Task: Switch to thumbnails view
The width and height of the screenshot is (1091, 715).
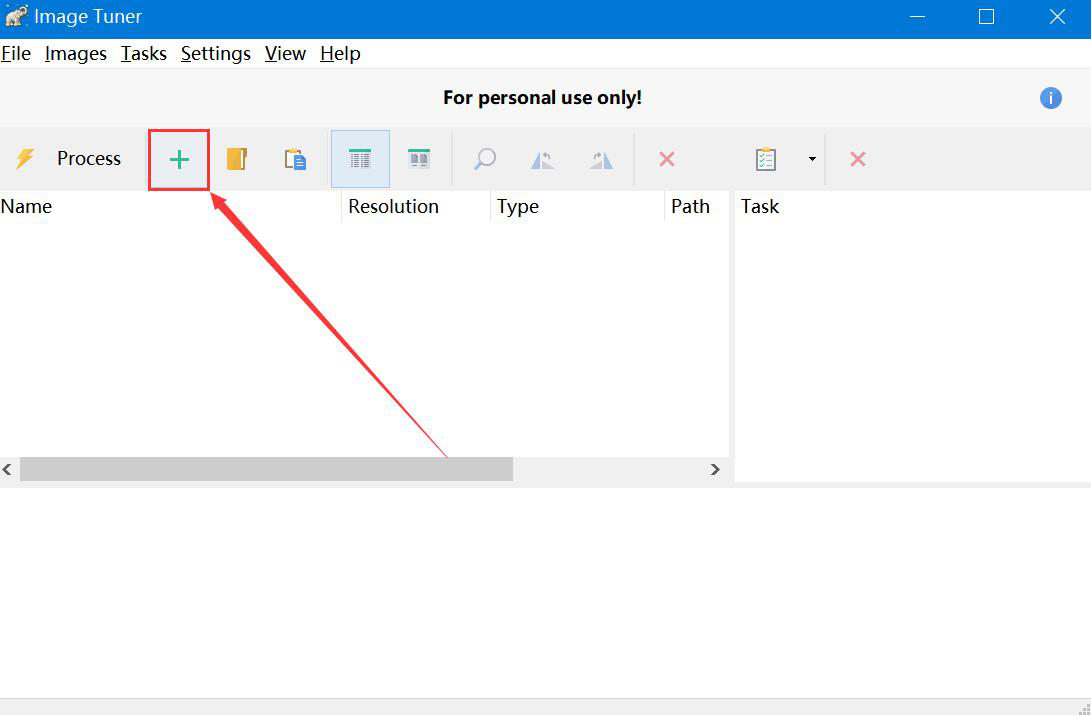Action: click(x=418, y=159)
